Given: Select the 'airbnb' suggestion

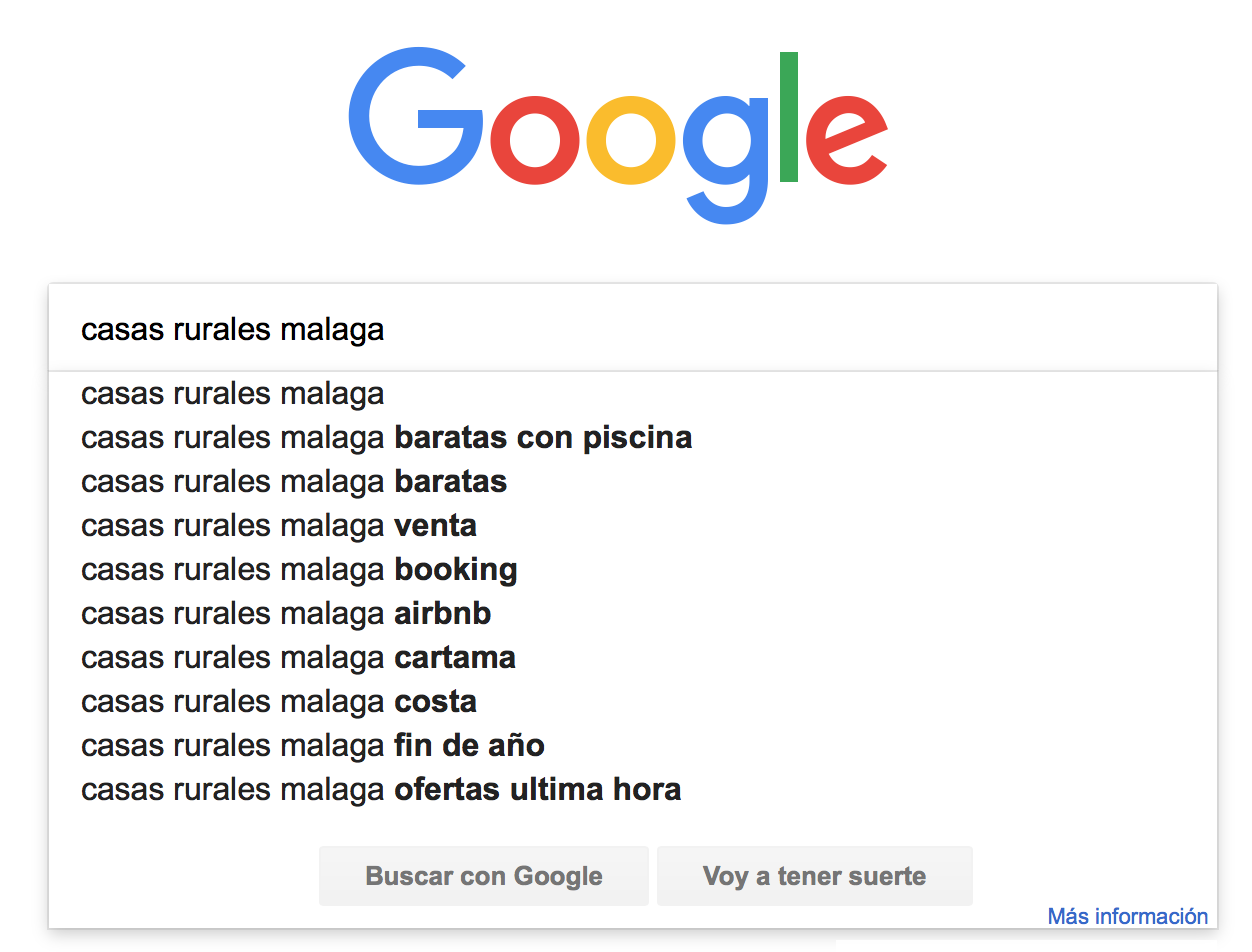Looking at the screenshot, I should pyautogui.click(x=633, y=614).
